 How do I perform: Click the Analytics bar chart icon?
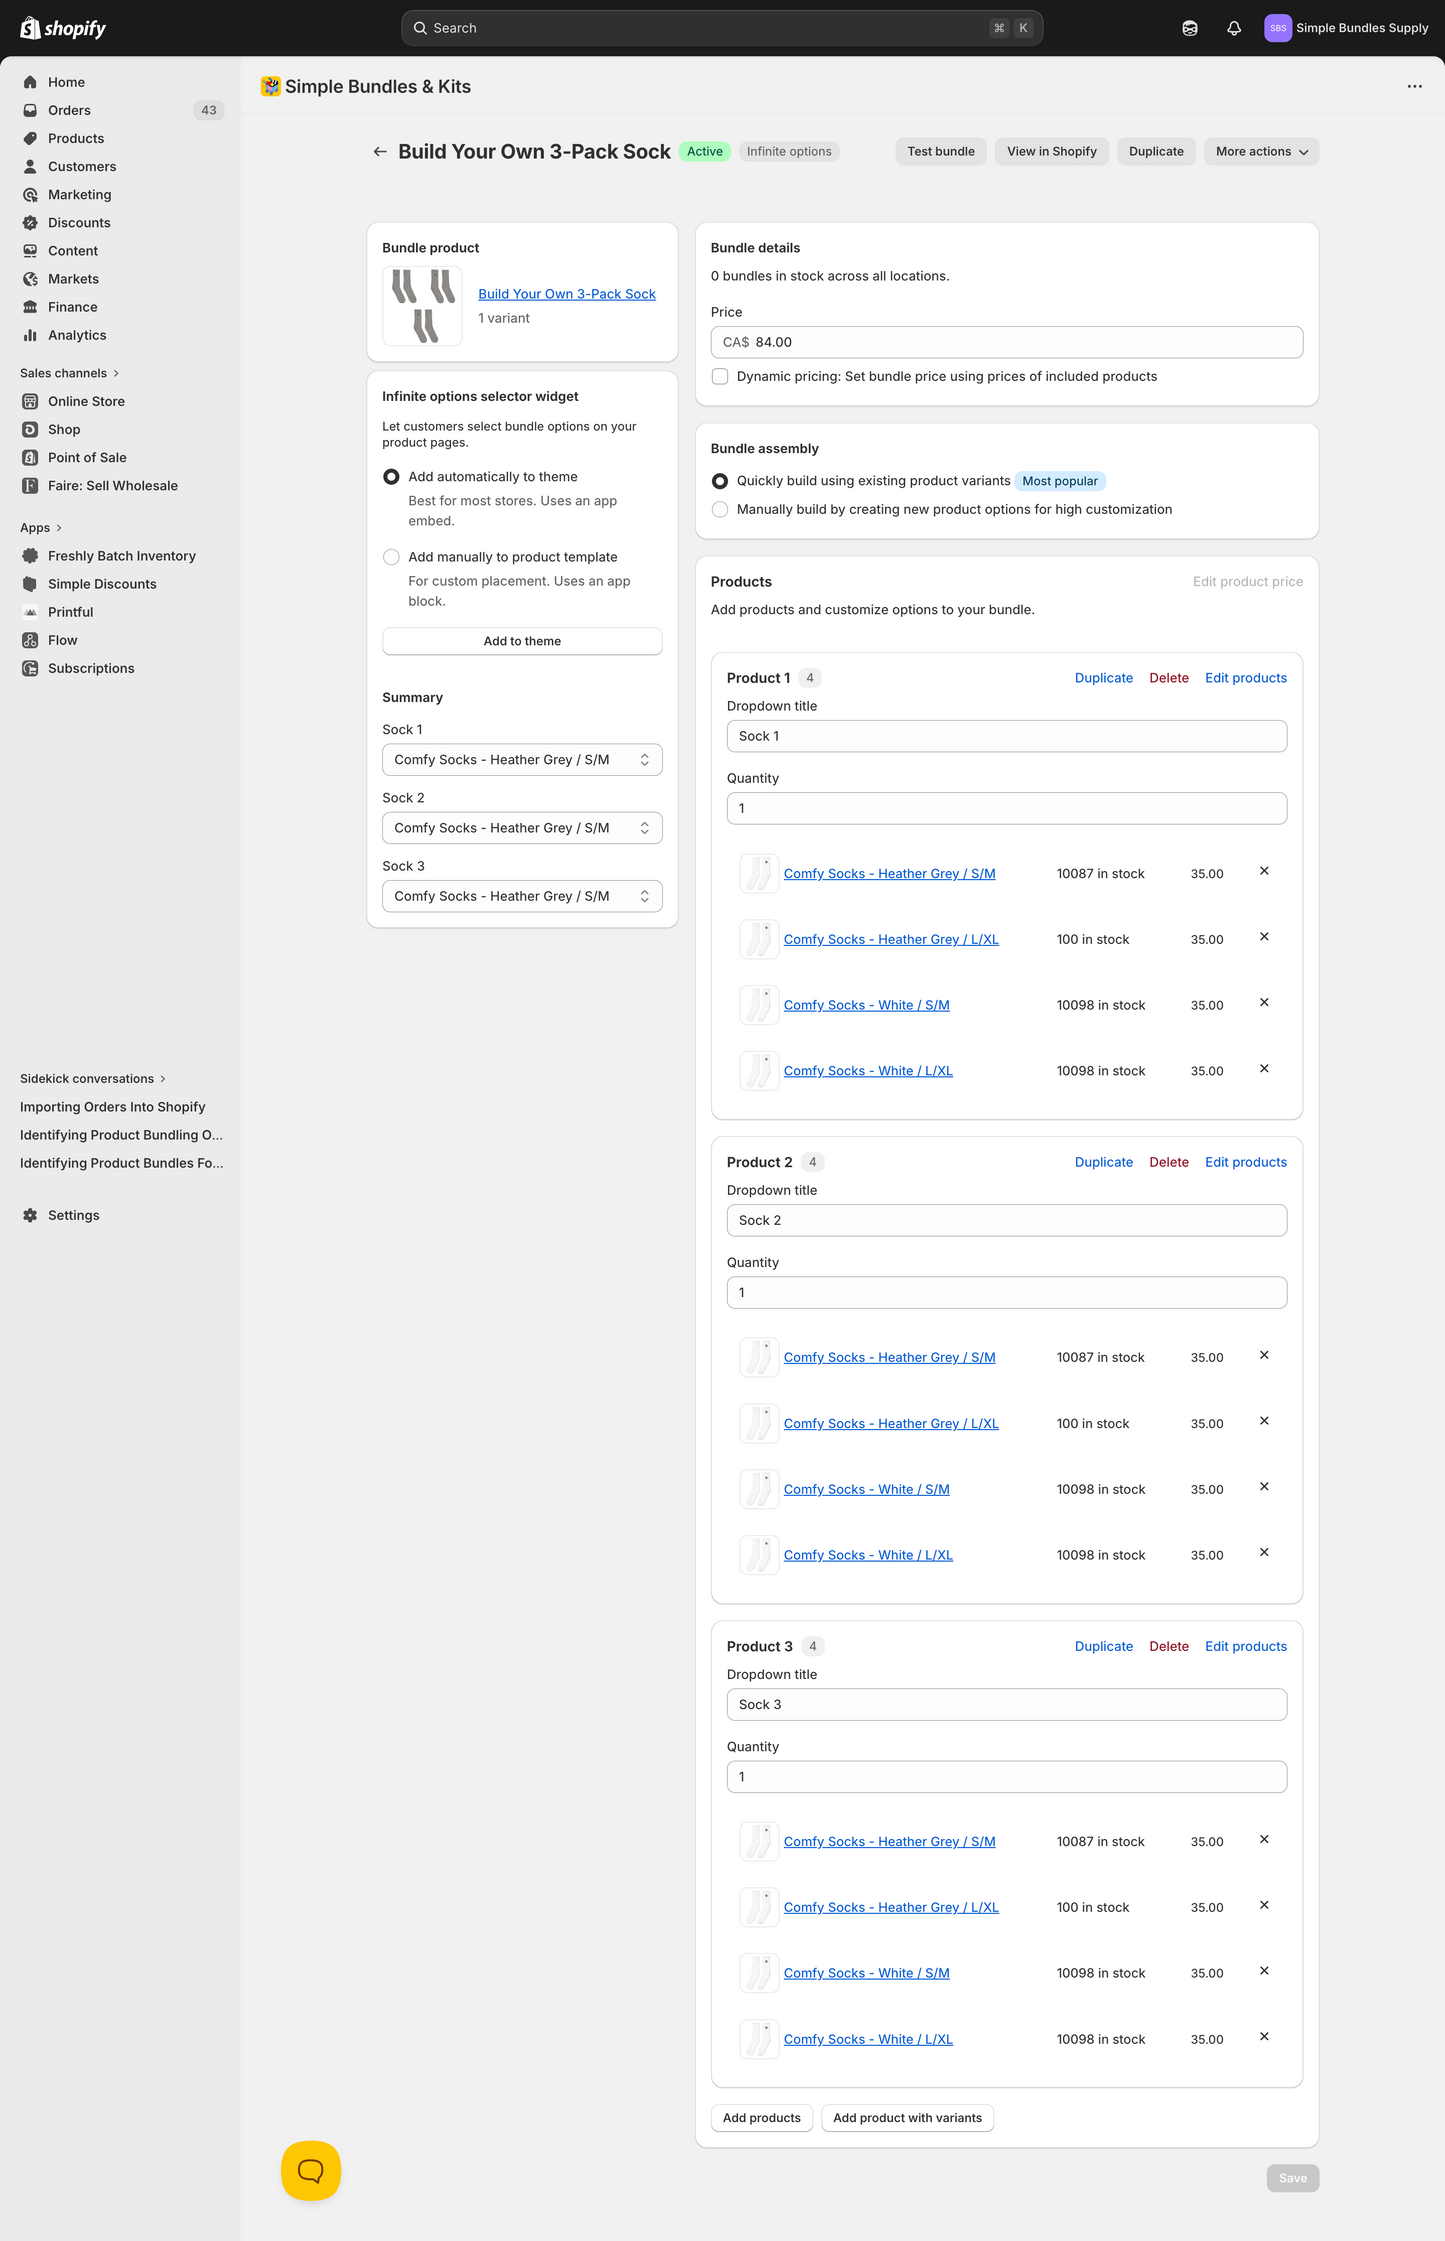pos(30,335)
